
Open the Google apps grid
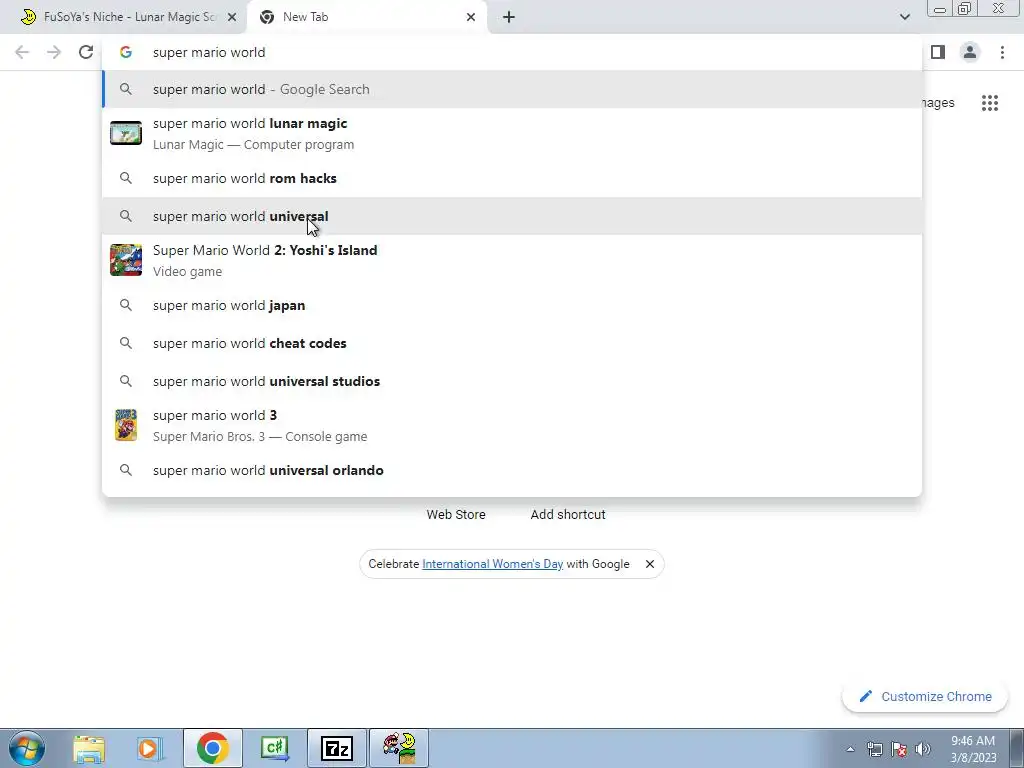click(990, 103)
